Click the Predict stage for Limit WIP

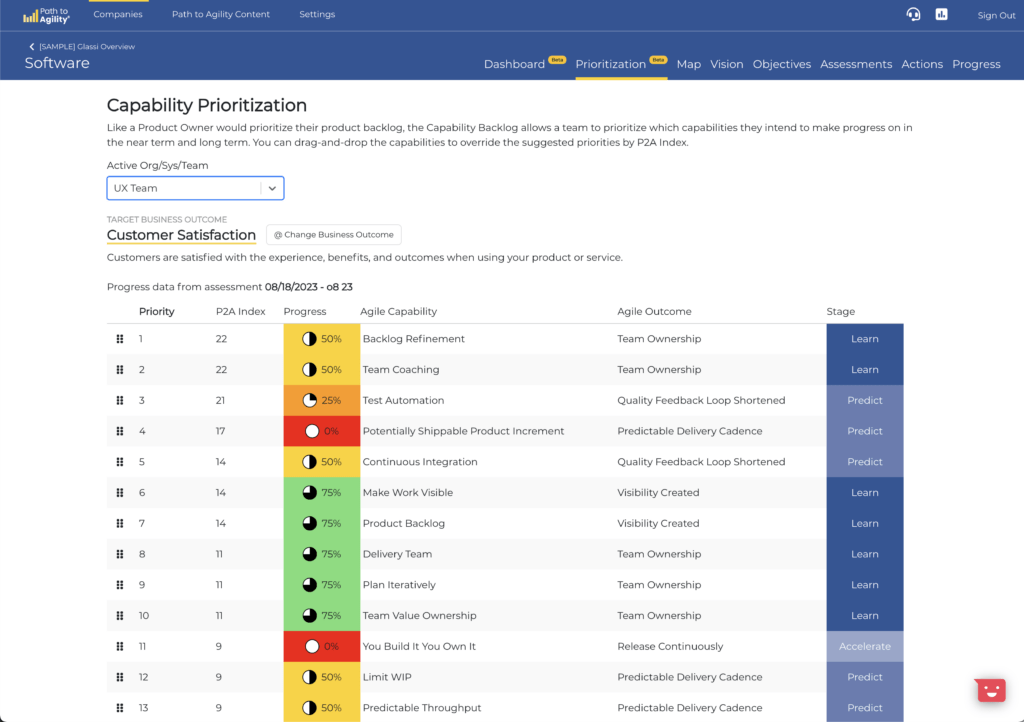tap(865, 677)
